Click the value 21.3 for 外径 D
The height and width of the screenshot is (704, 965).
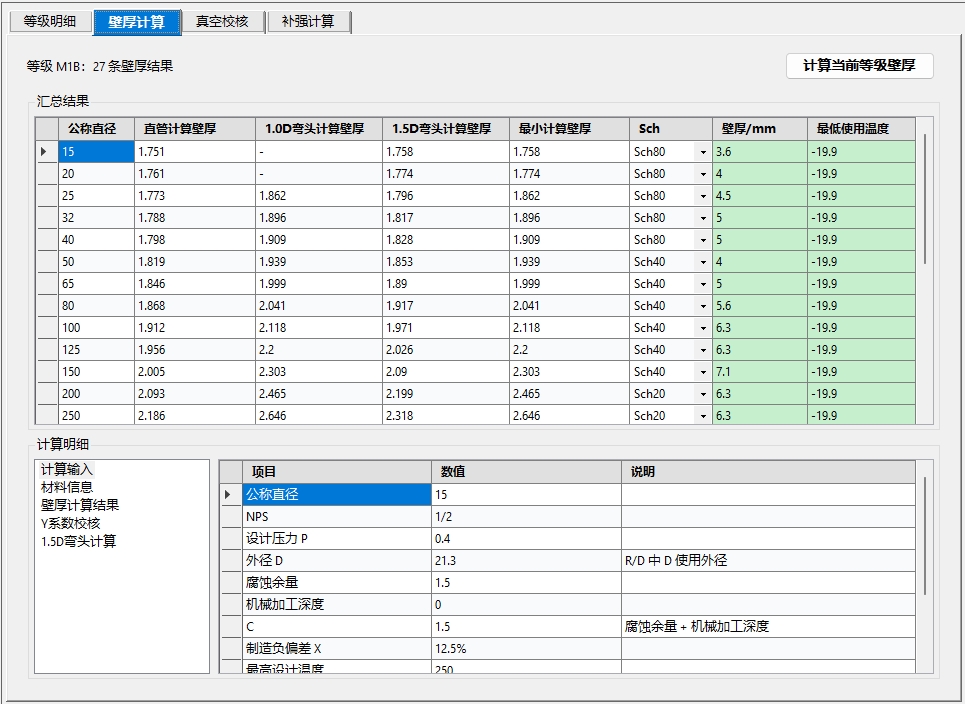(x=526, y=561)
